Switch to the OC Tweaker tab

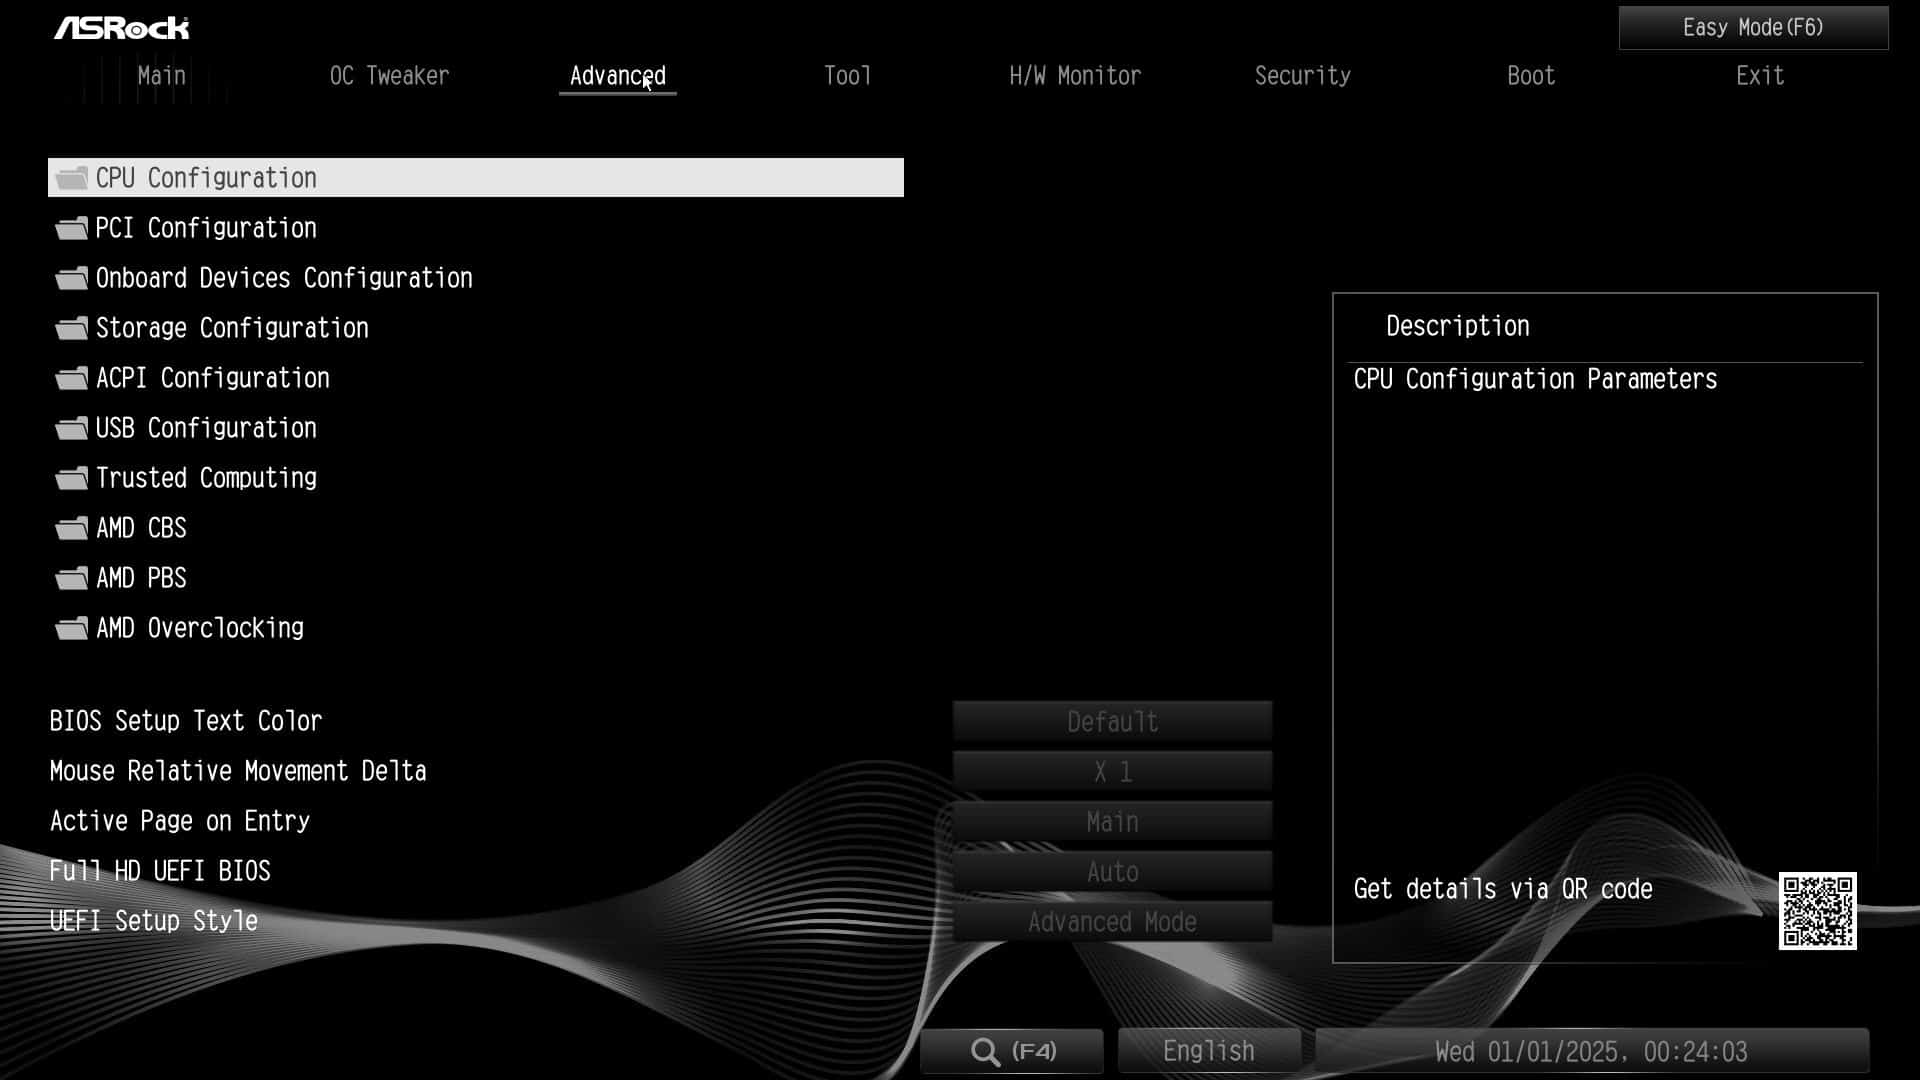(389, 76)
